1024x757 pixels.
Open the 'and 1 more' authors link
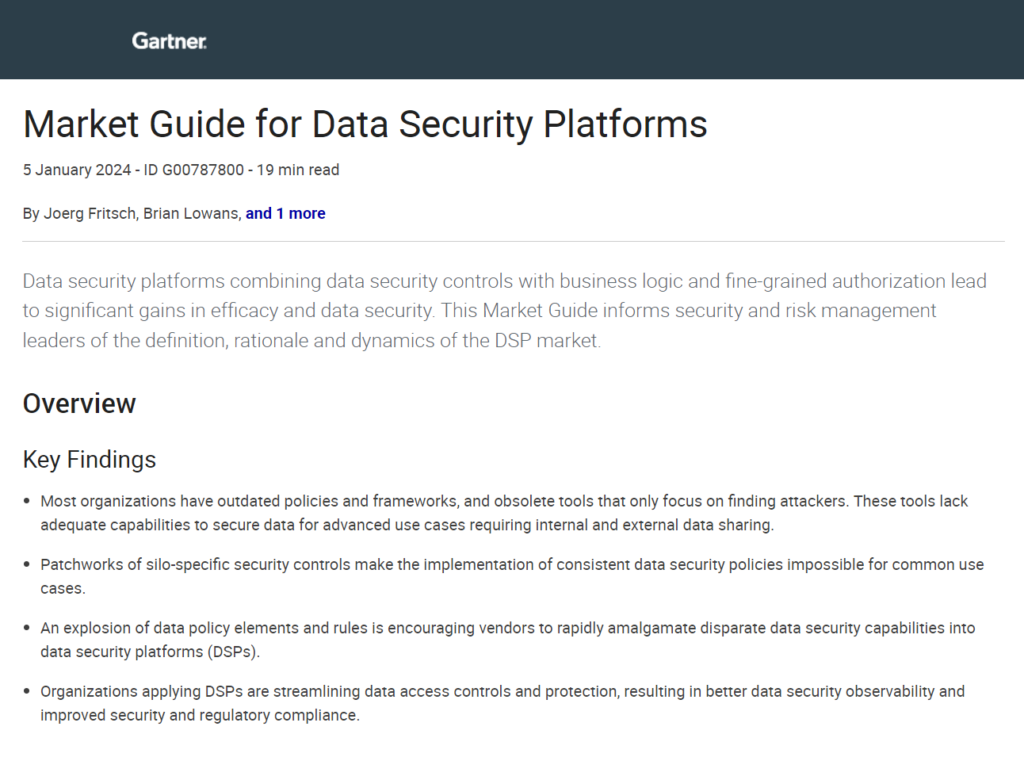(285, 214)
